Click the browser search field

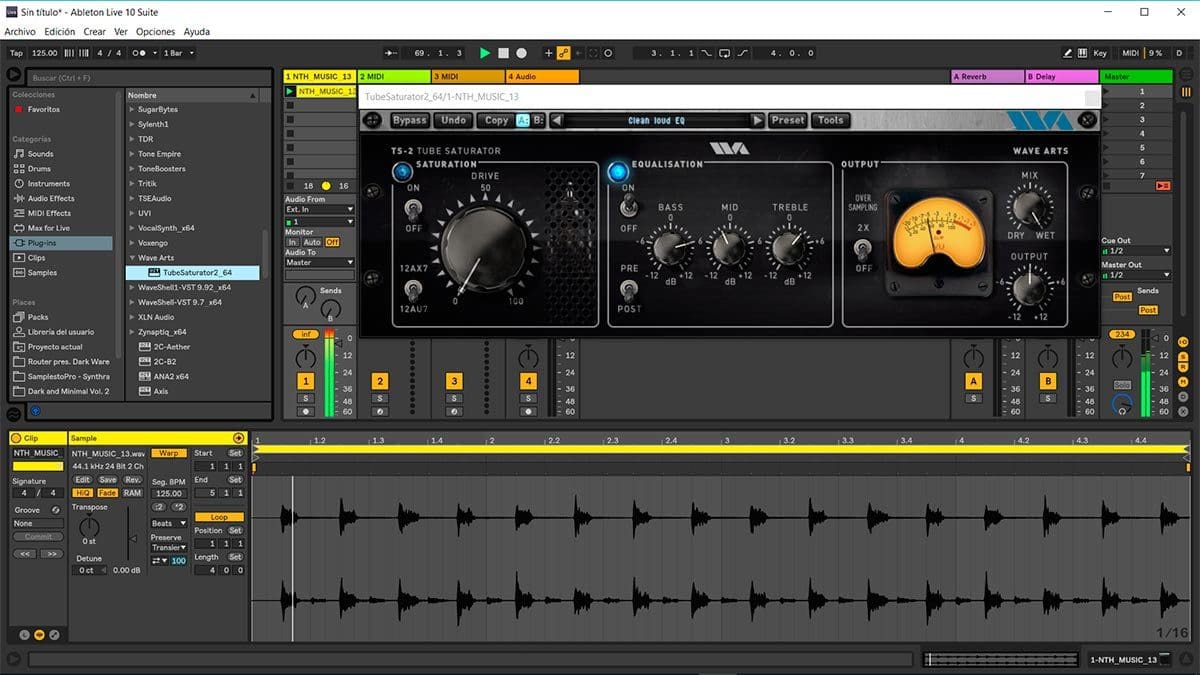point(150,77)
